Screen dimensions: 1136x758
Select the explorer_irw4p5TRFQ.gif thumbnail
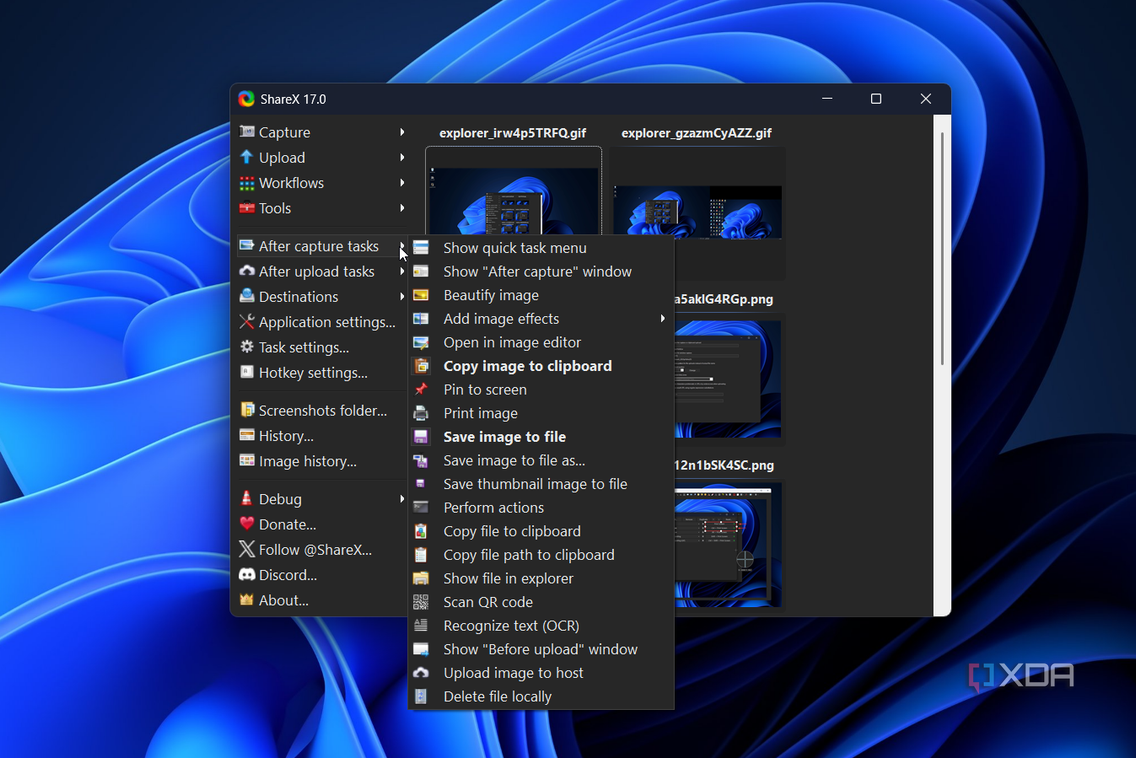[514, 191]
